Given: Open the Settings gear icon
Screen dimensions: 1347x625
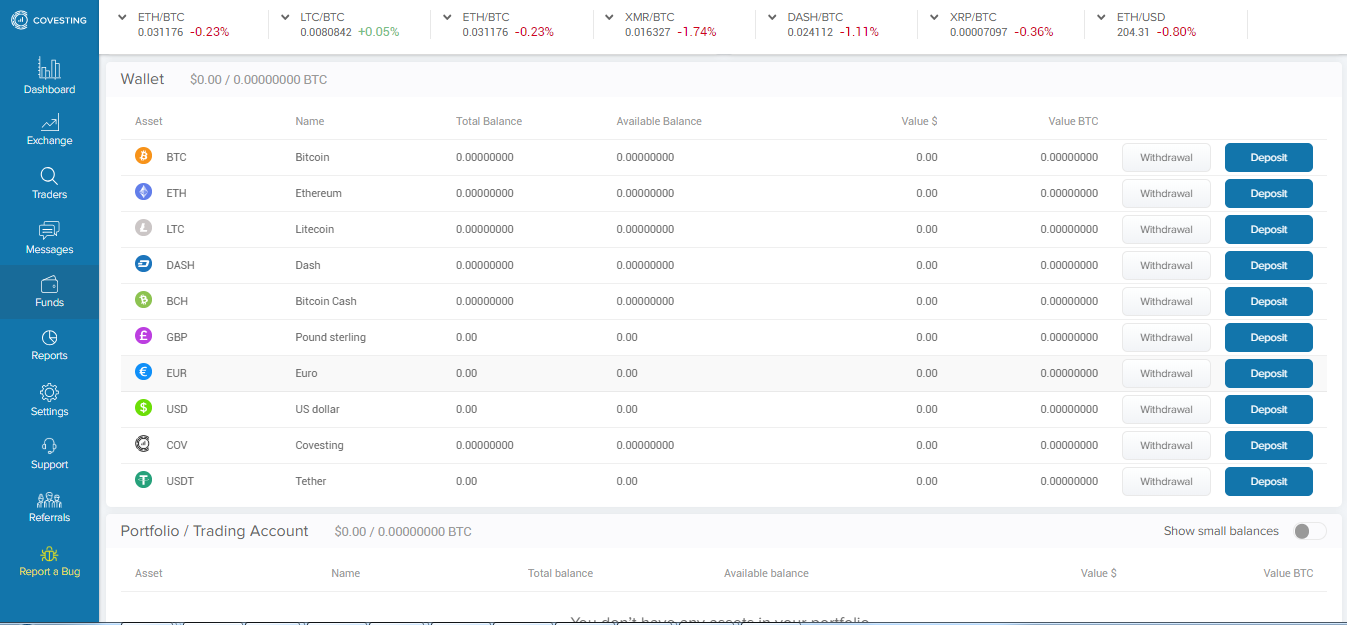Looking at the screenshot, I should point(49,392).
